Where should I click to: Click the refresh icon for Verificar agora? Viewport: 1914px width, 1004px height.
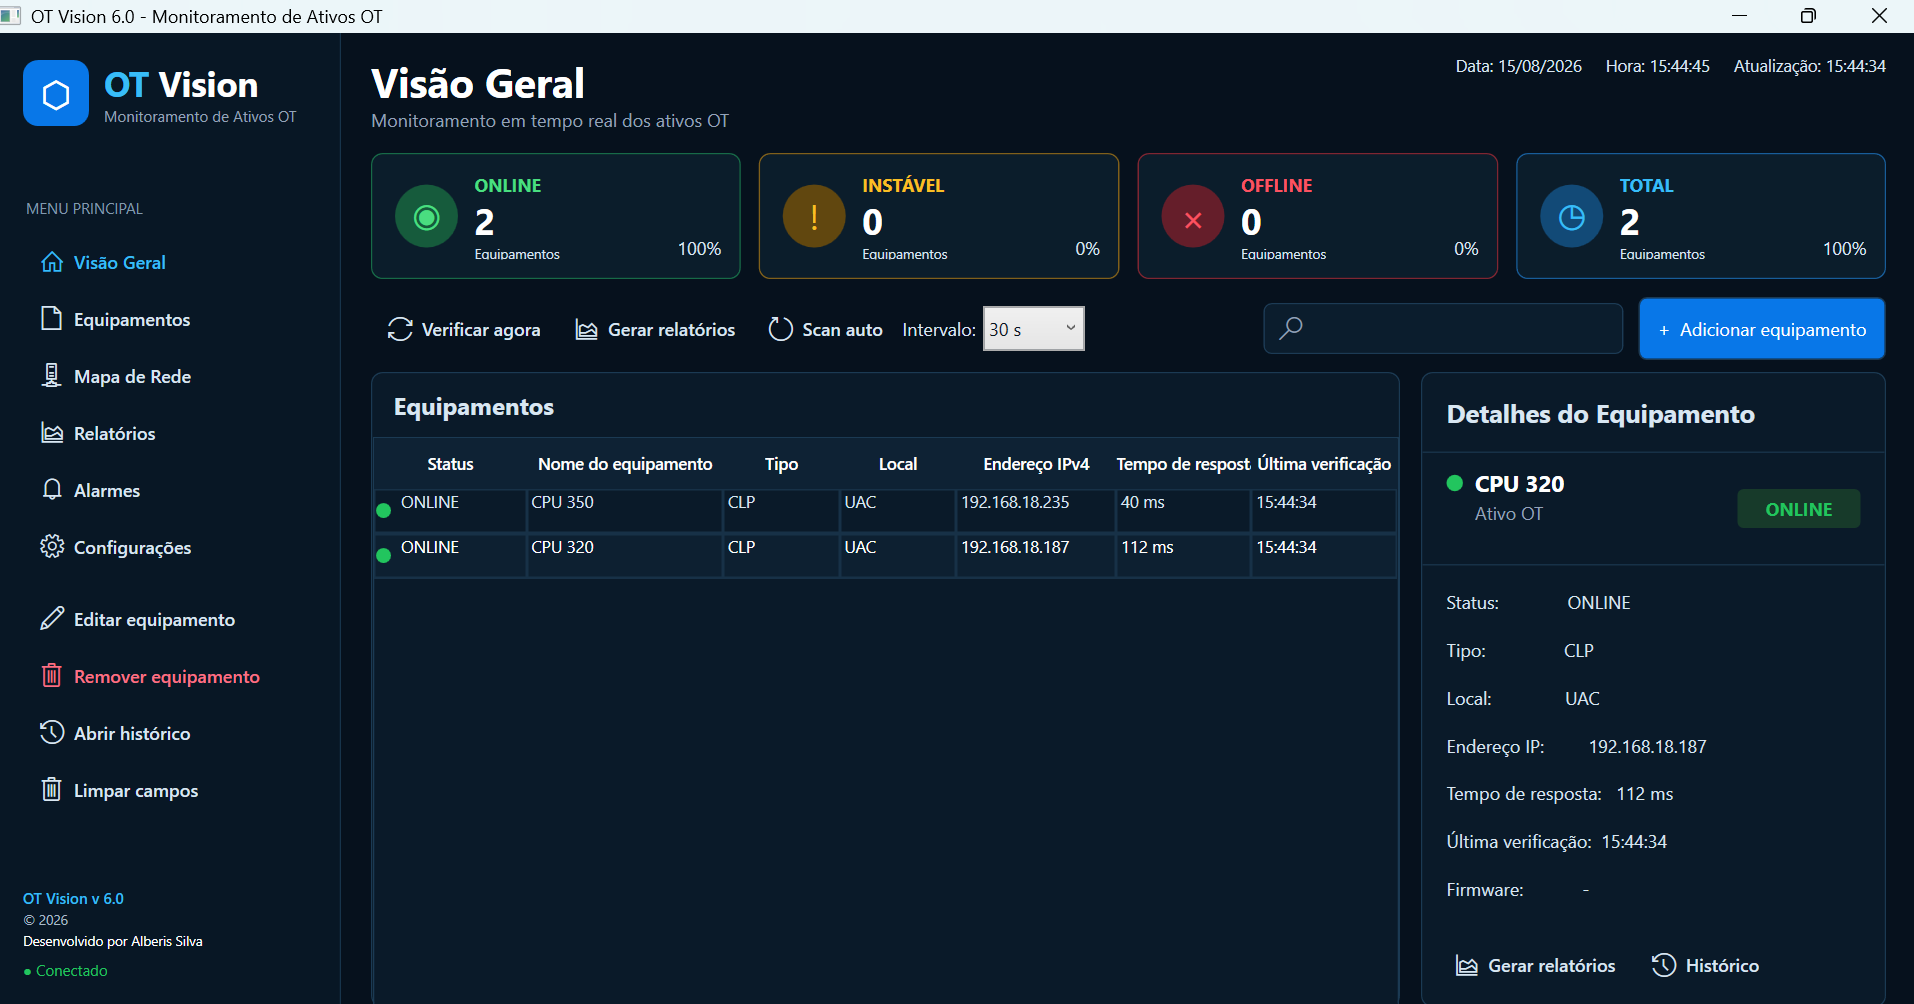tap(400, 329)
